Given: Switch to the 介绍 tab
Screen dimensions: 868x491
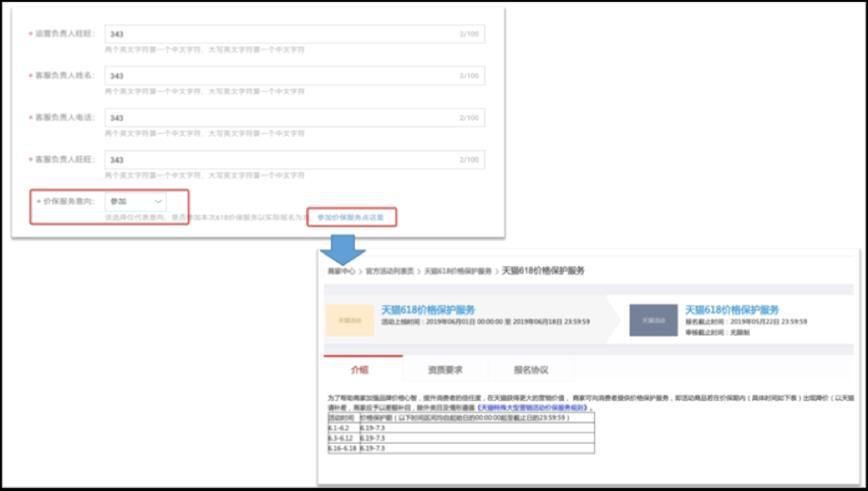Looking at the screenshot, I should (360, 370).
